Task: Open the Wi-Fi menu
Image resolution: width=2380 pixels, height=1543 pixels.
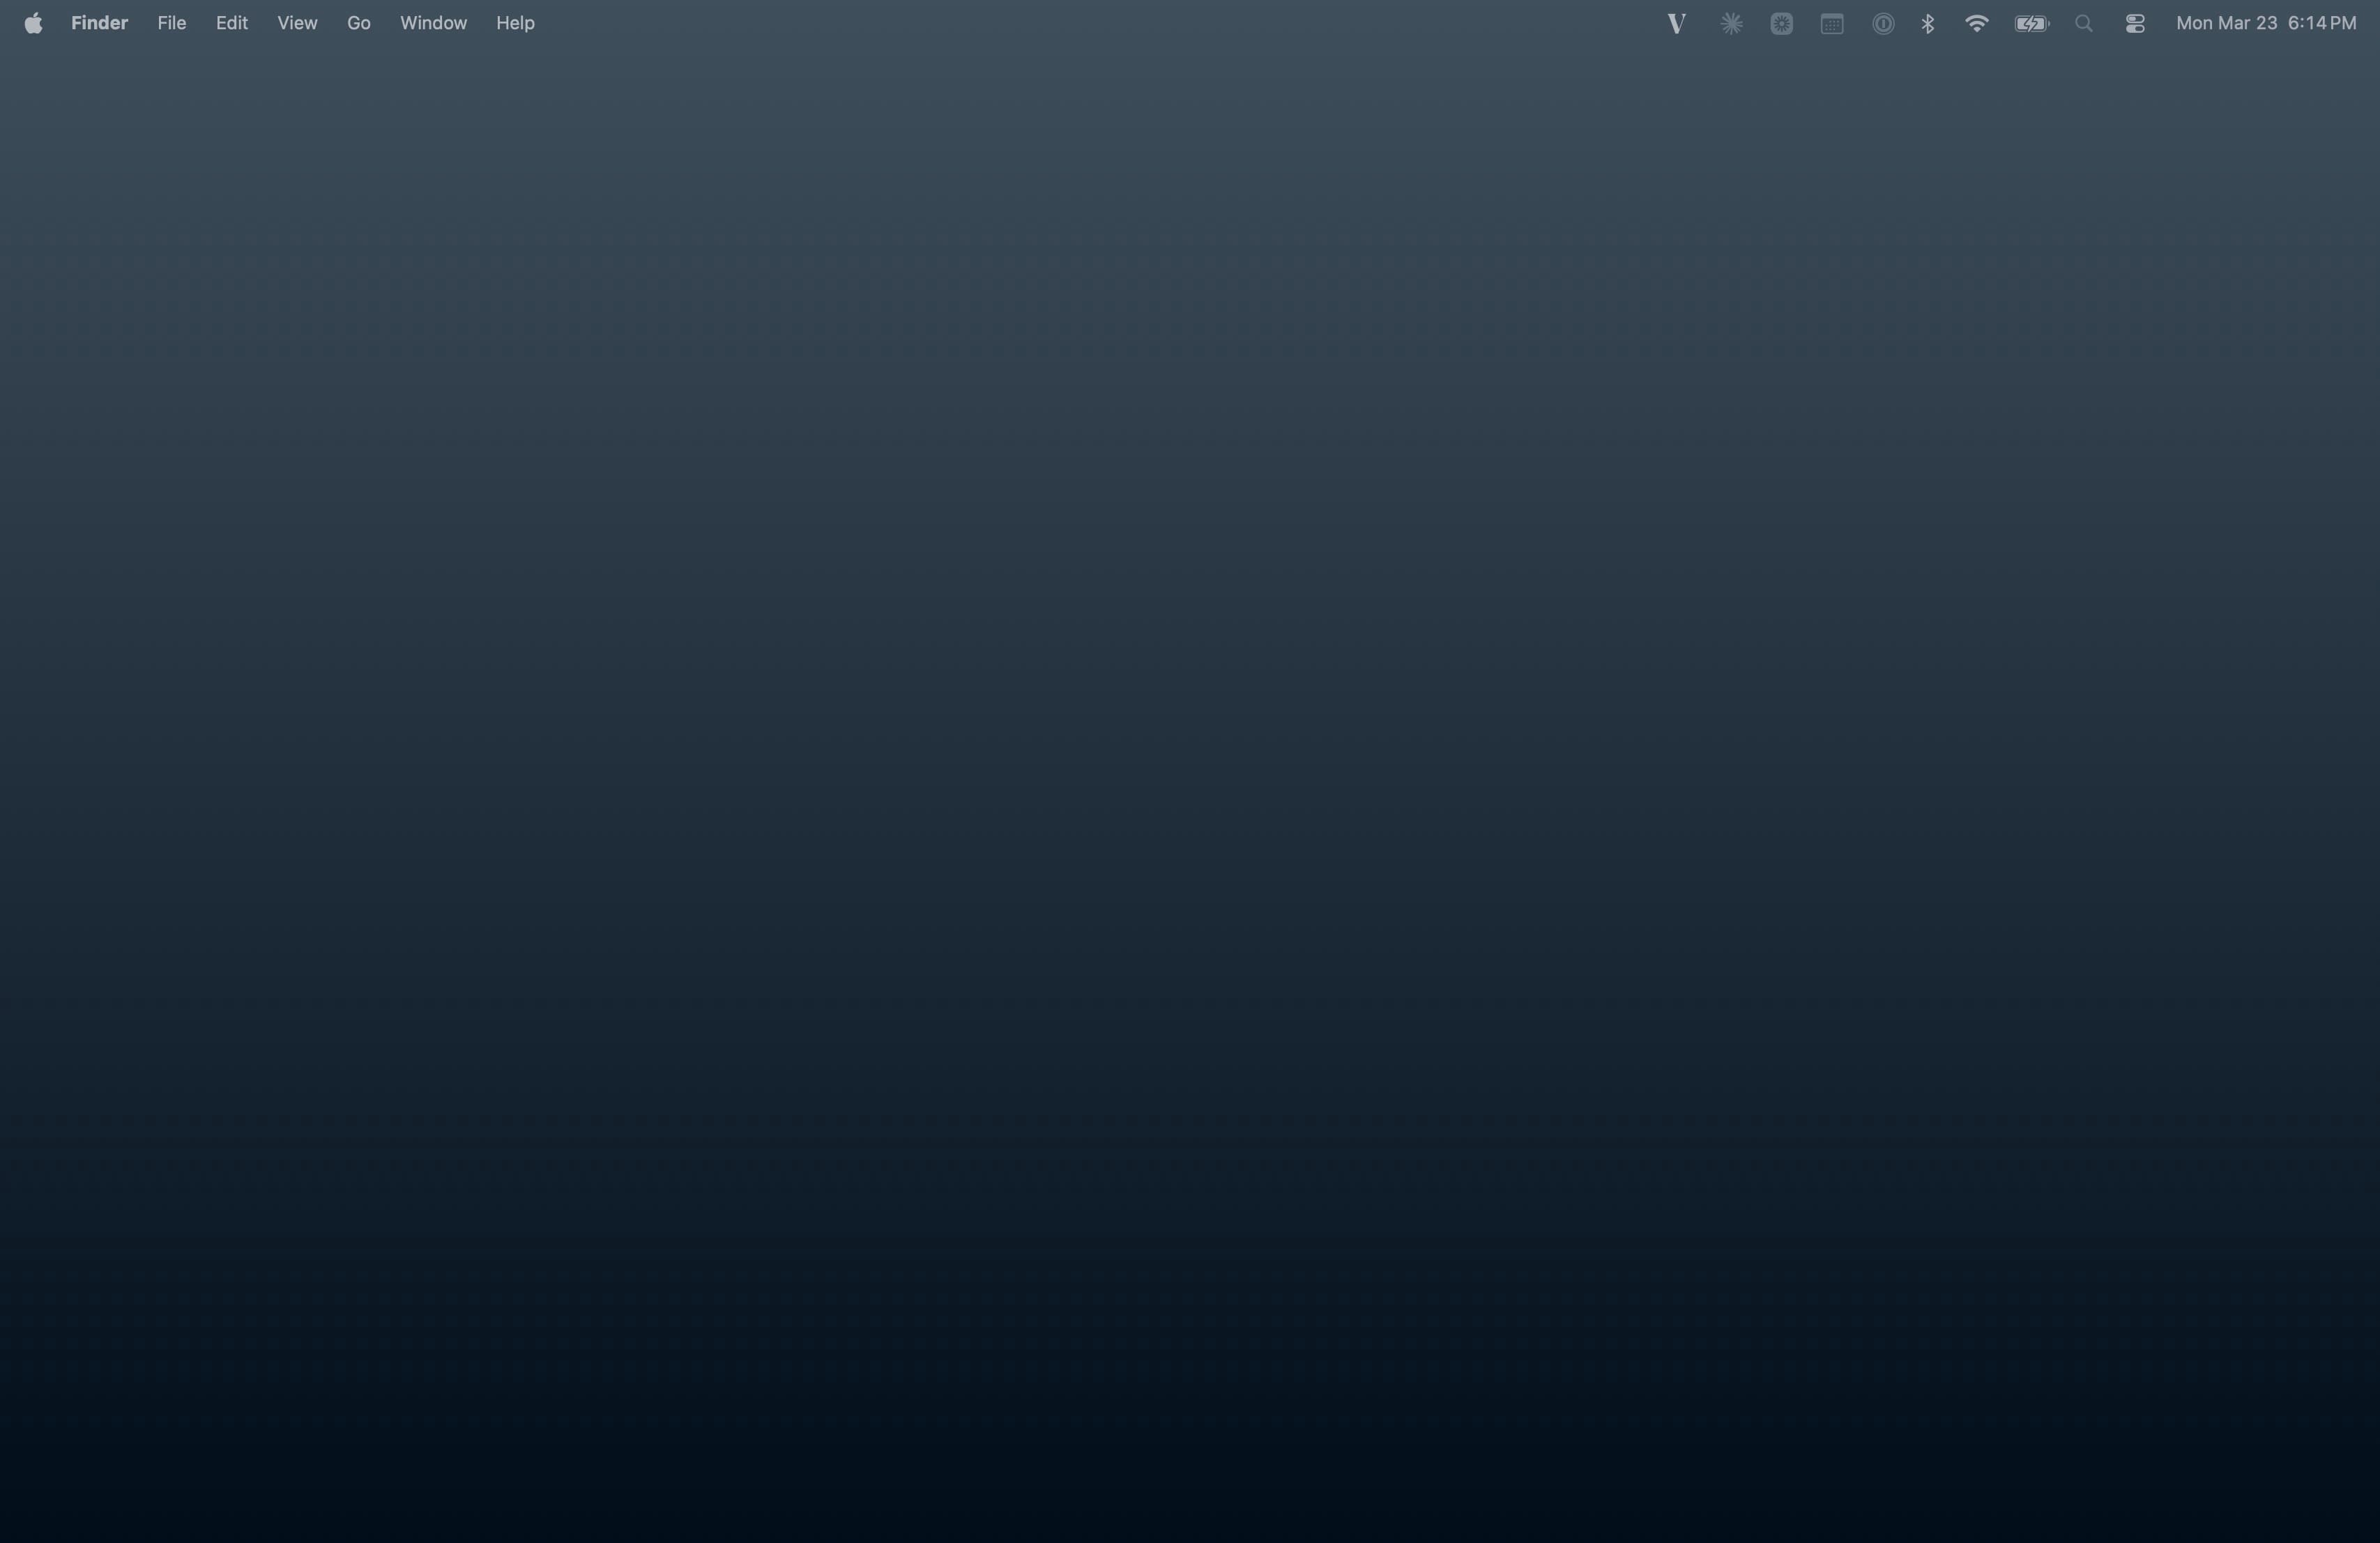Action: click(1977, 22)
